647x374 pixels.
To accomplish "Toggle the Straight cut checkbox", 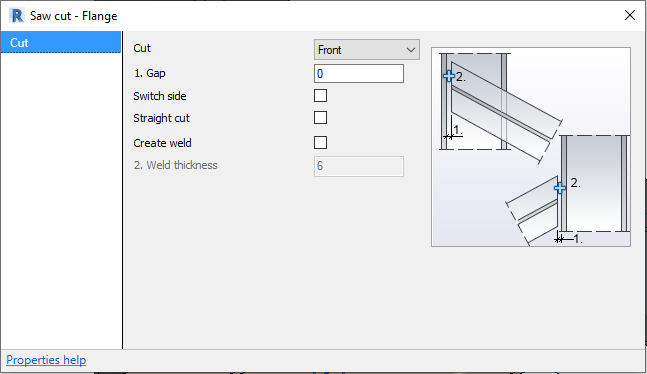I will (320, 118).
